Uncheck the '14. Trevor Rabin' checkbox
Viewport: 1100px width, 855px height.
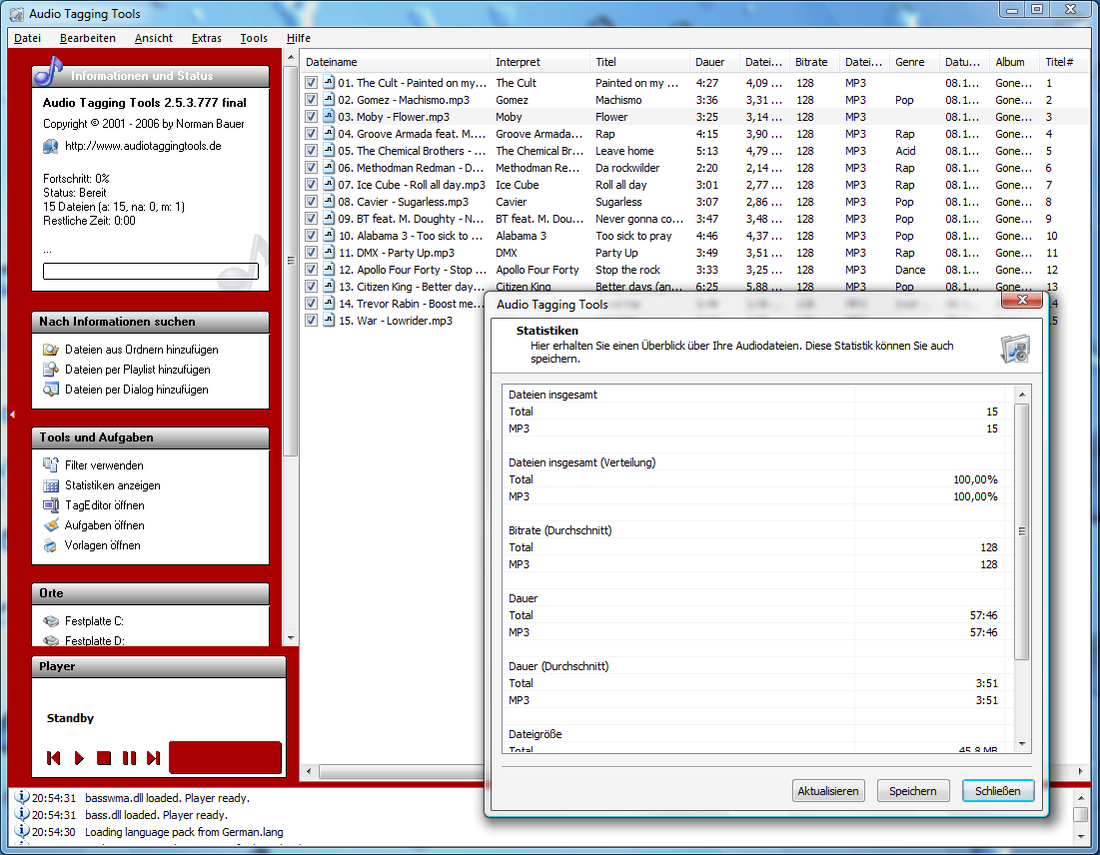click(x=311, y=304)
